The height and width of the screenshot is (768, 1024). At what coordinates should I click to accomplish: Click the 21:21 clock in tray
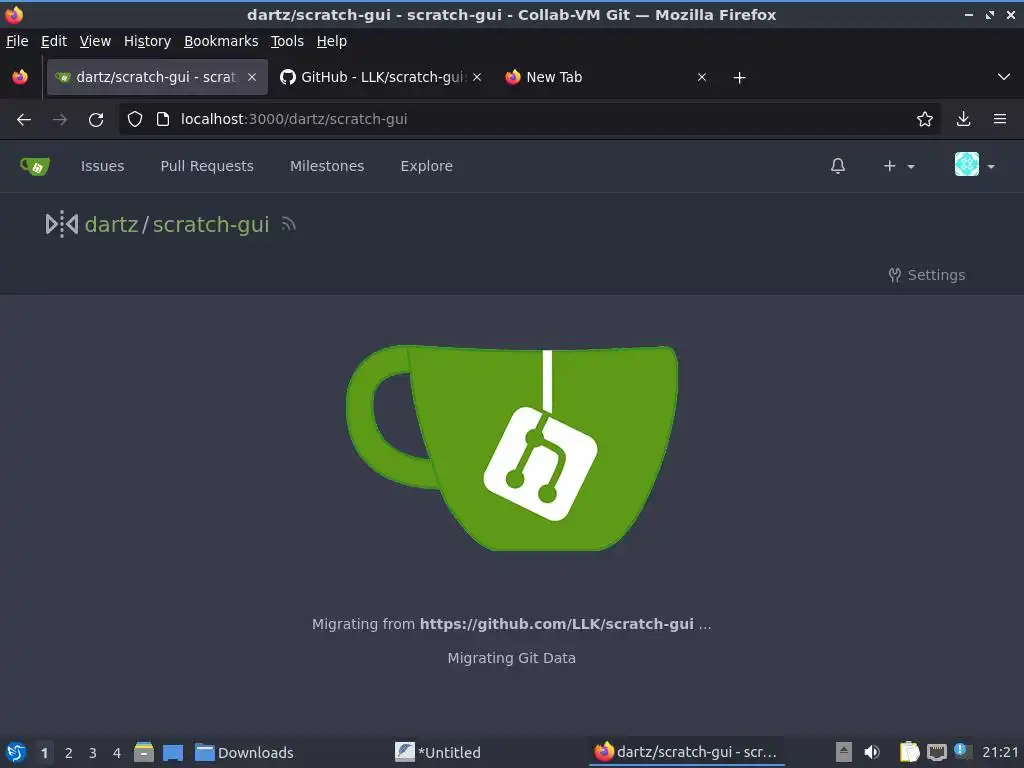1000,752
